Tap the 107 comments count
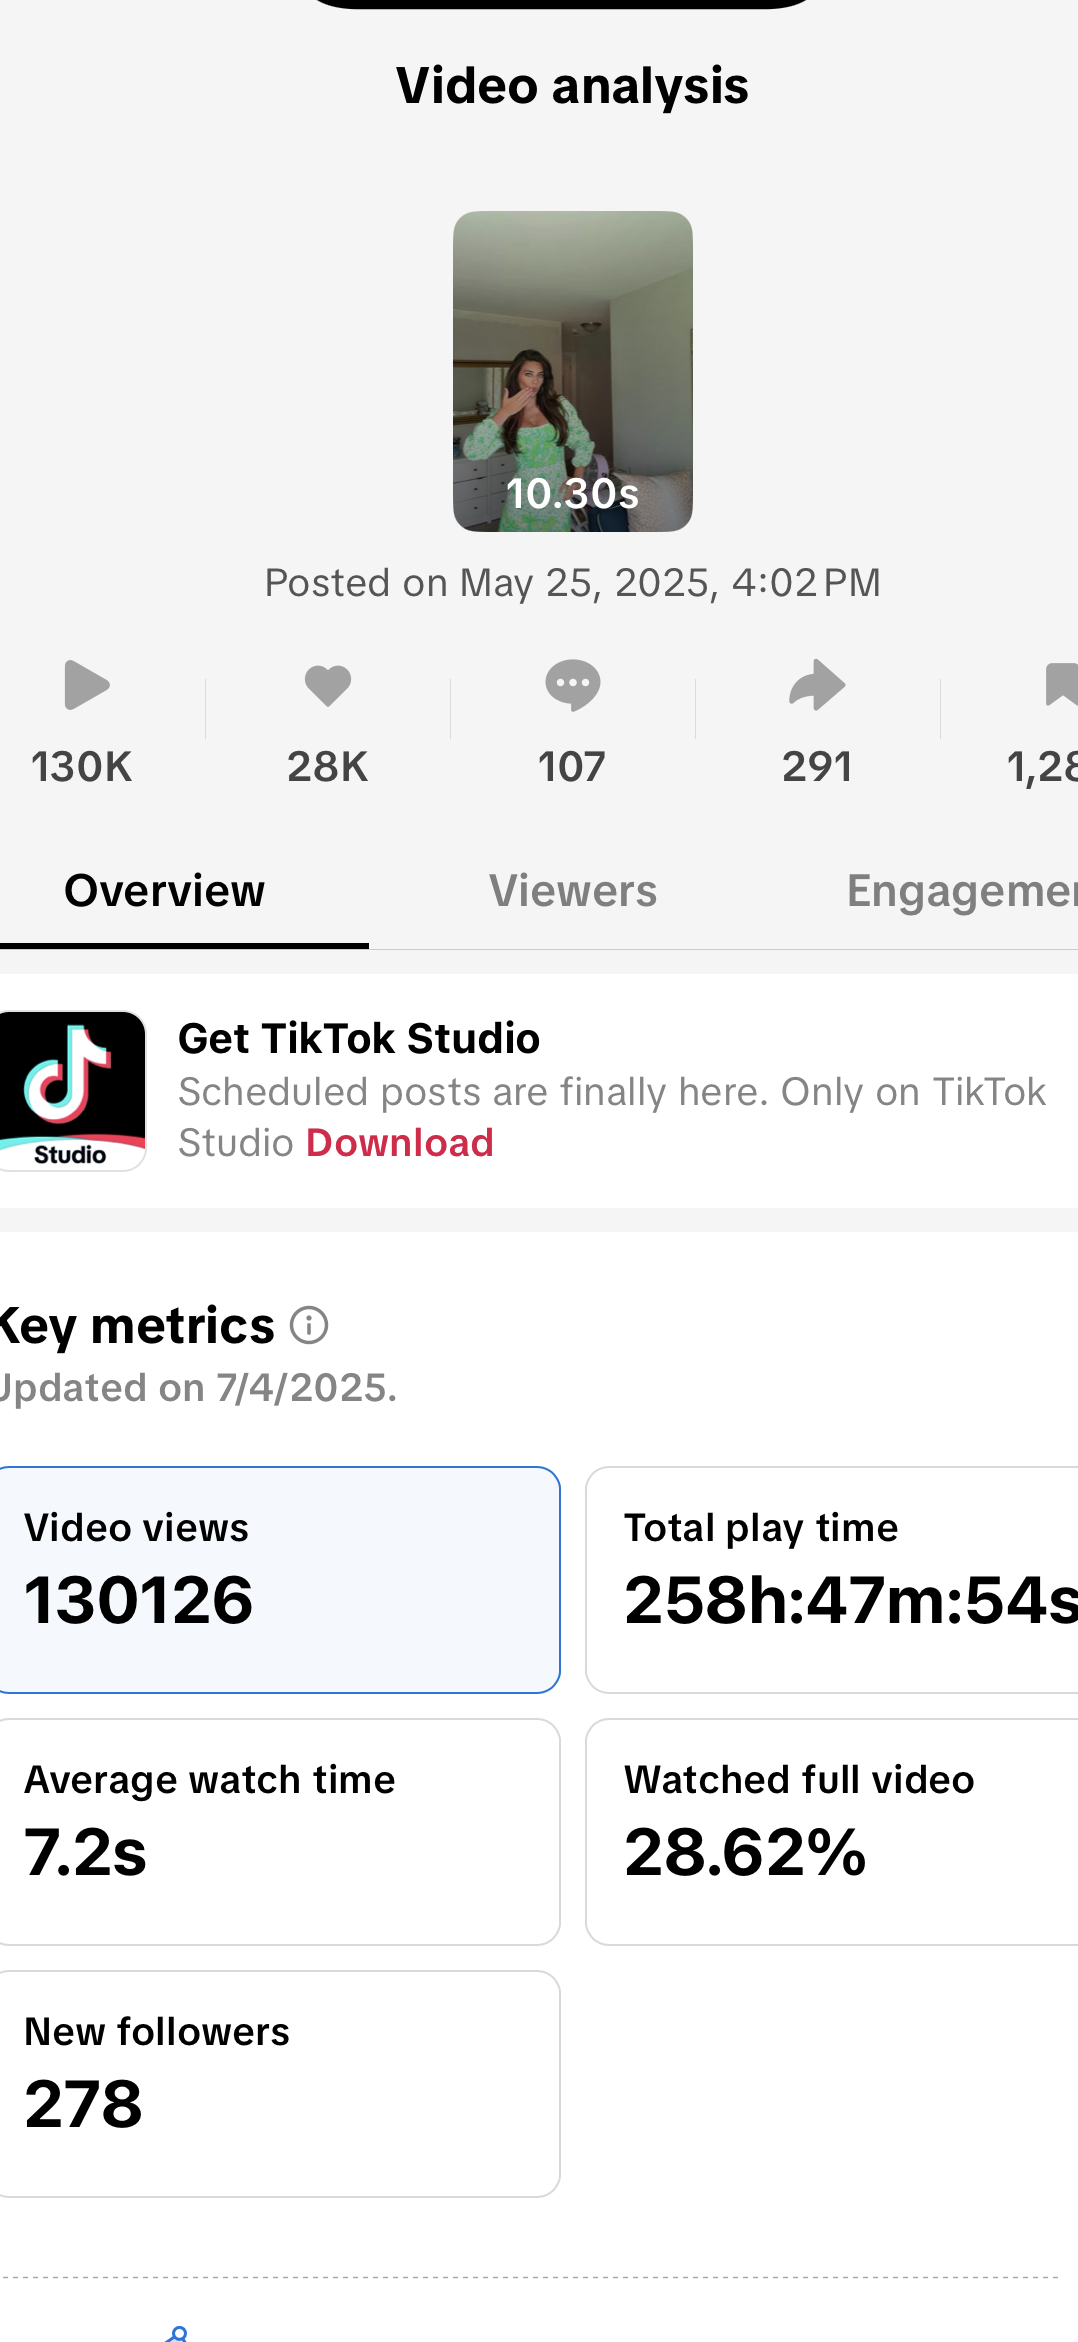 point(572,767)
